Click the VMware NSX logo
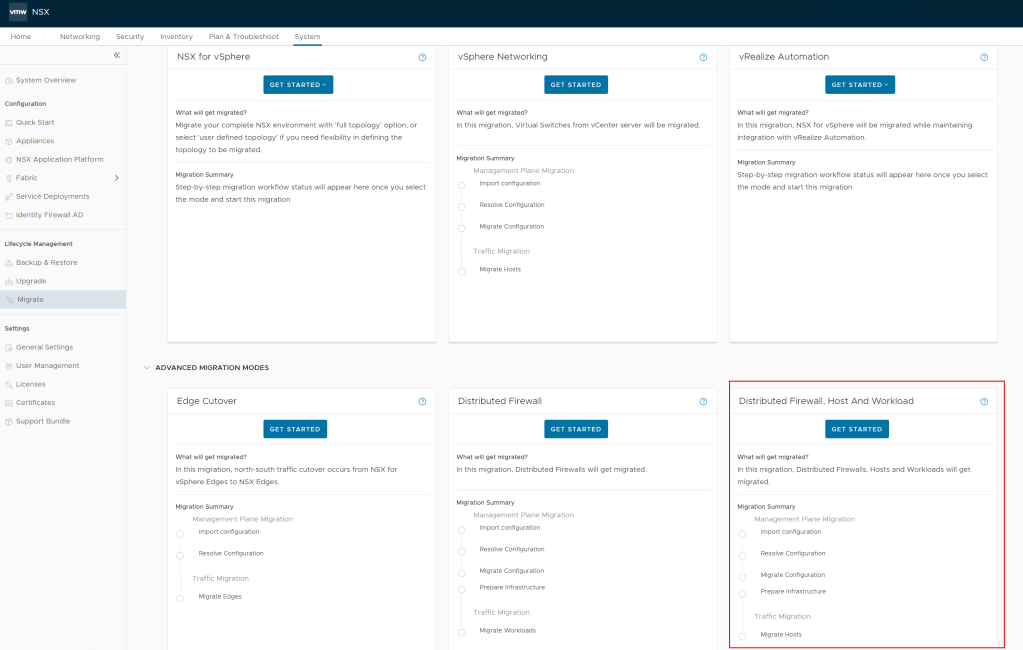The width and height of the screenshot is (1023, 650). 27,13
